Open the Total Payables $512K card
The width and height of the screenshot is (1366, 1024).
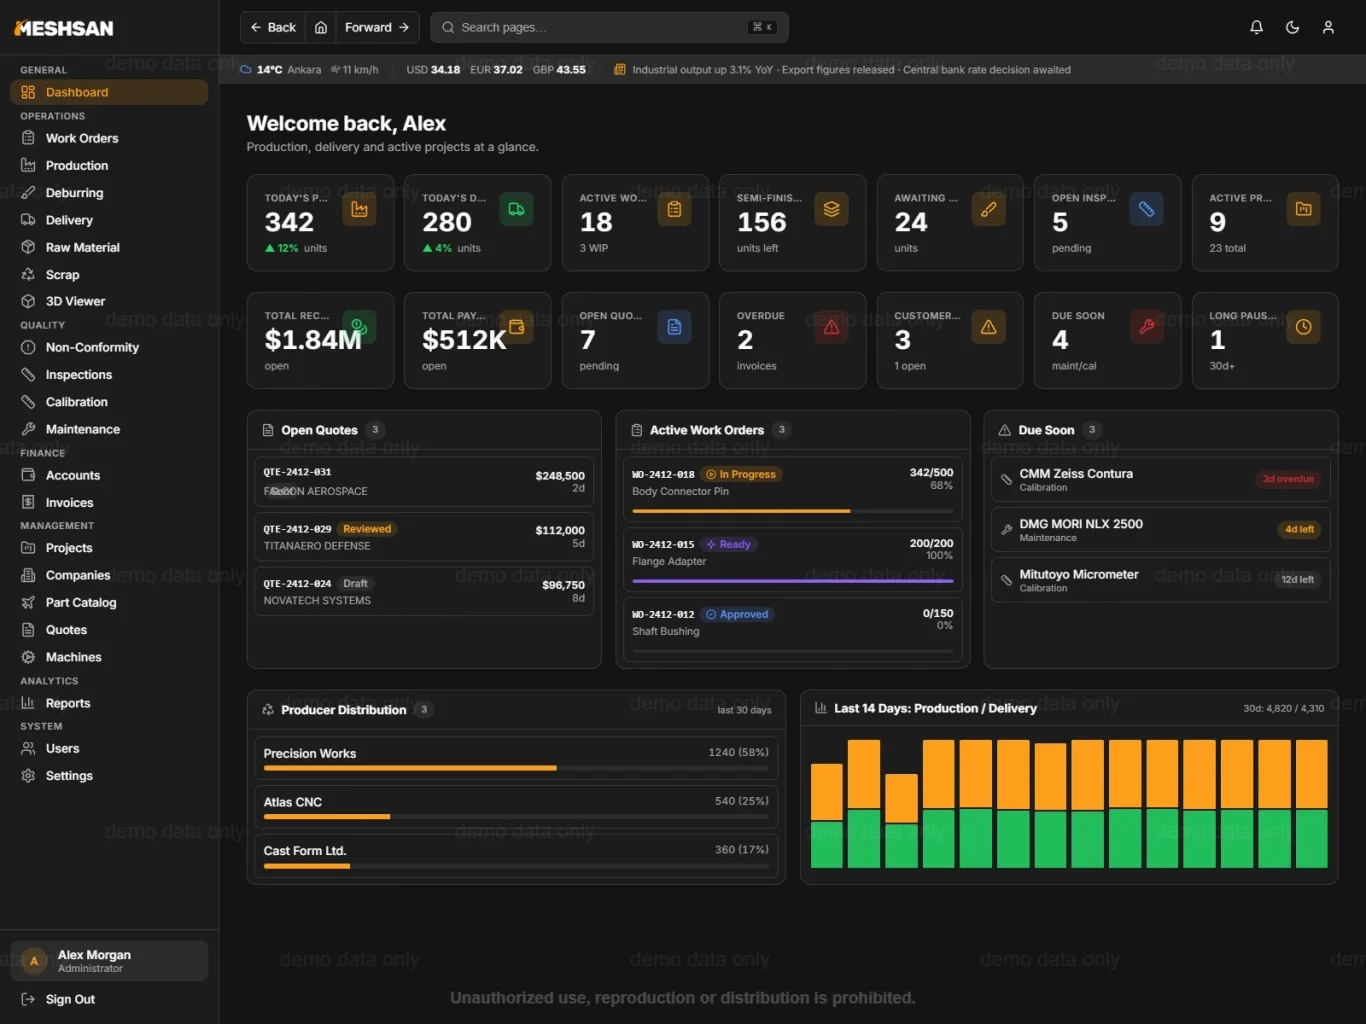pyautogui.click(x=477, y=340)
